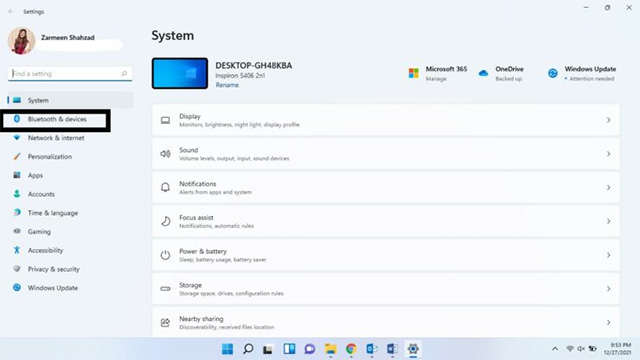The width and height of the screenshot is (640, 360).
Task: Click the Windows Update sync icon in the header
Action: coord(553,73)
